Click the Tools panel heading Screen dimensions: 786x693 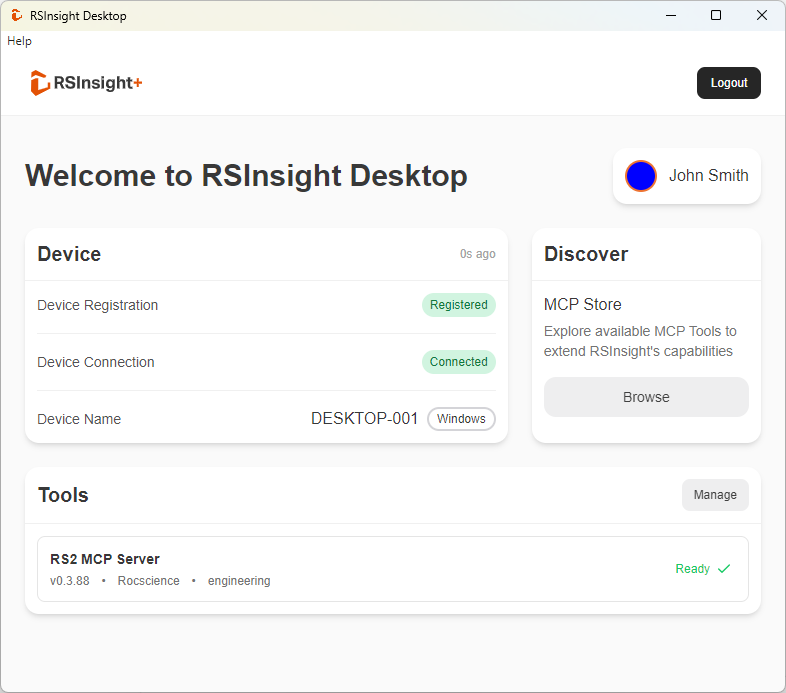pyautogui.click(x=63, y=495)
